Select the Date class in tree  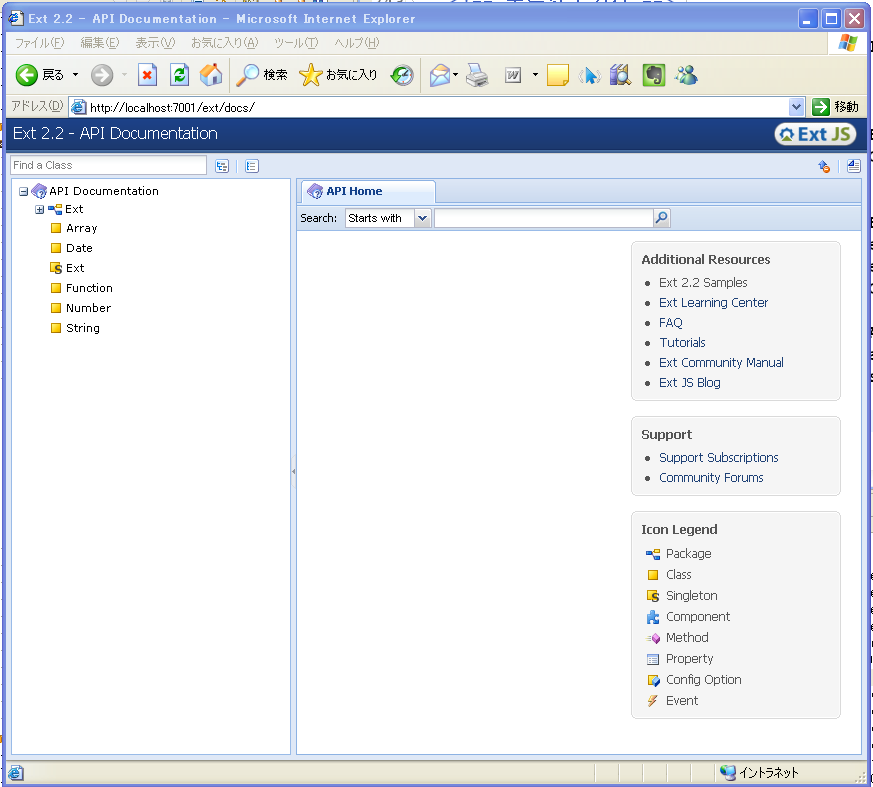79,248
